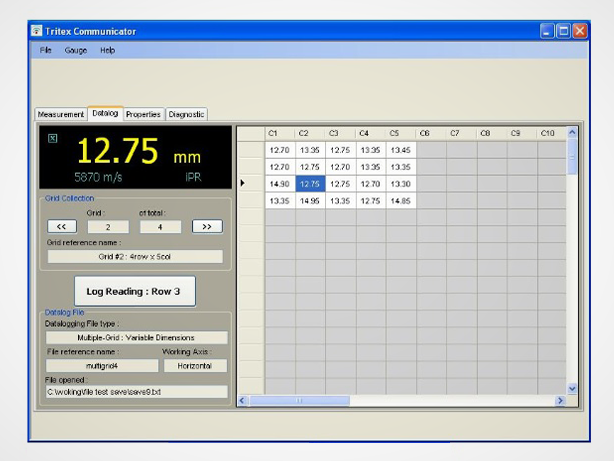This screenshot has width=614, height=461.
Task: Select column header C7
Action: 462,134
